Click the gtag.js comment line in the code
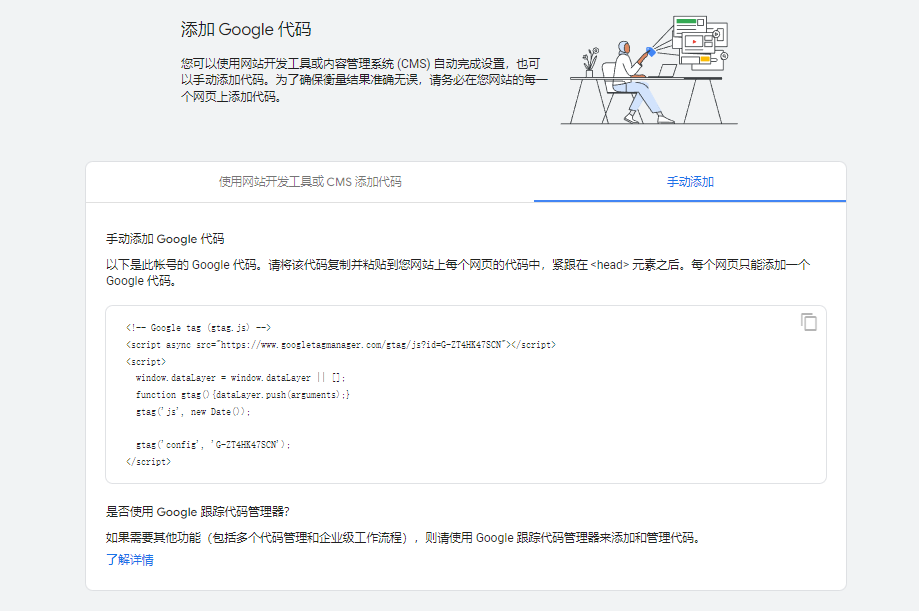919x611 pixels. [196, 327]
